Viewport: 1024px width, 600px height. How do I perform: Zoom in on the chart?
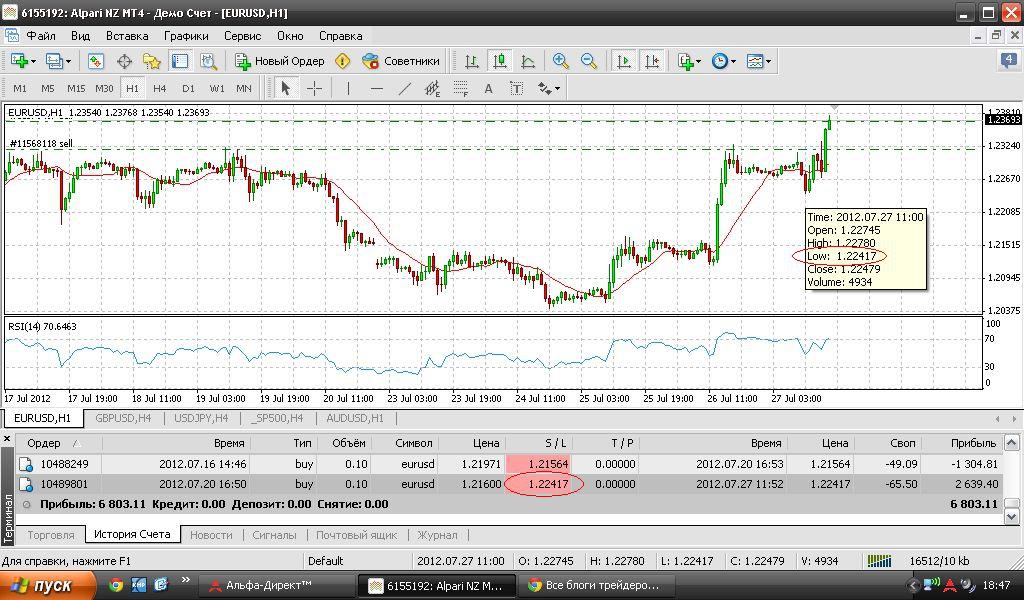(x=561, y=61)
